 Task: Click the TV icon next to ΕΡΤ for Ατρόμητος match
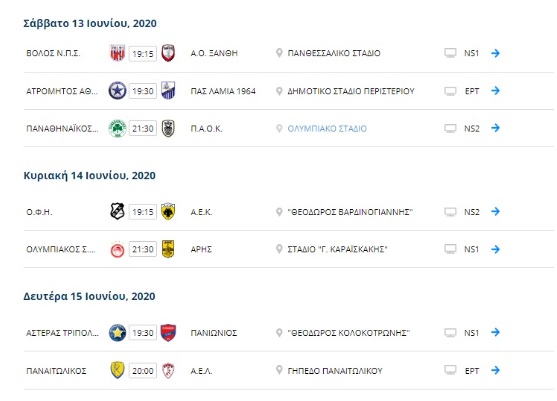pos(450,91)
